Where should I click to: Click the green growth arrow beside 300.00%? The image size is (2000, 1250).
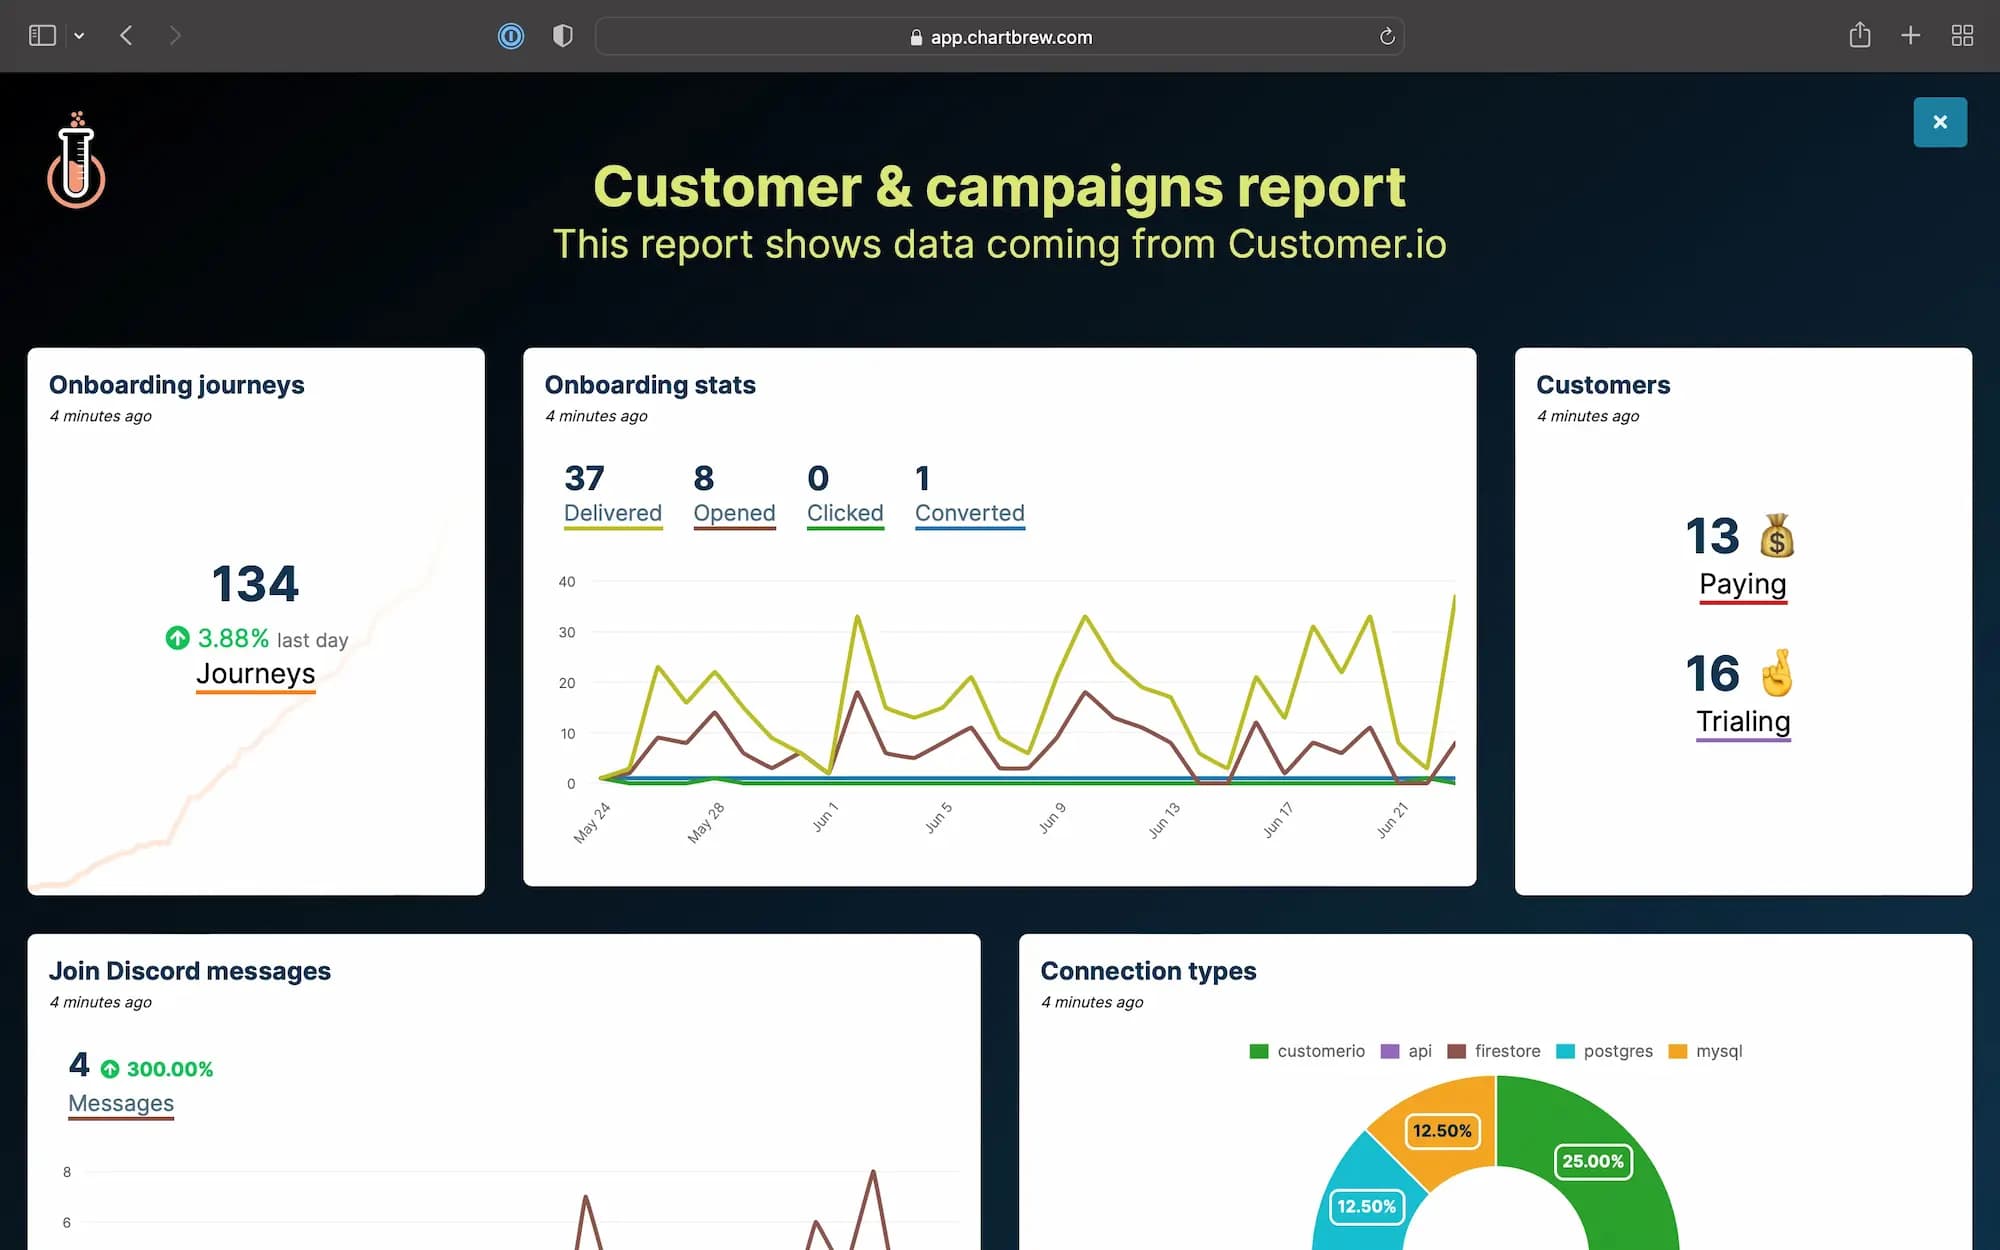(x=110, y=1069)
